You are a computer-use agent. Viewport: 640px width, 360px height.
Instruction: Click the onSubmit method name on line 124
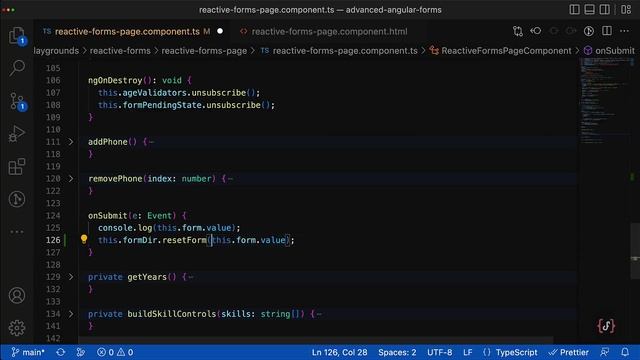click(x=108, y=216)
